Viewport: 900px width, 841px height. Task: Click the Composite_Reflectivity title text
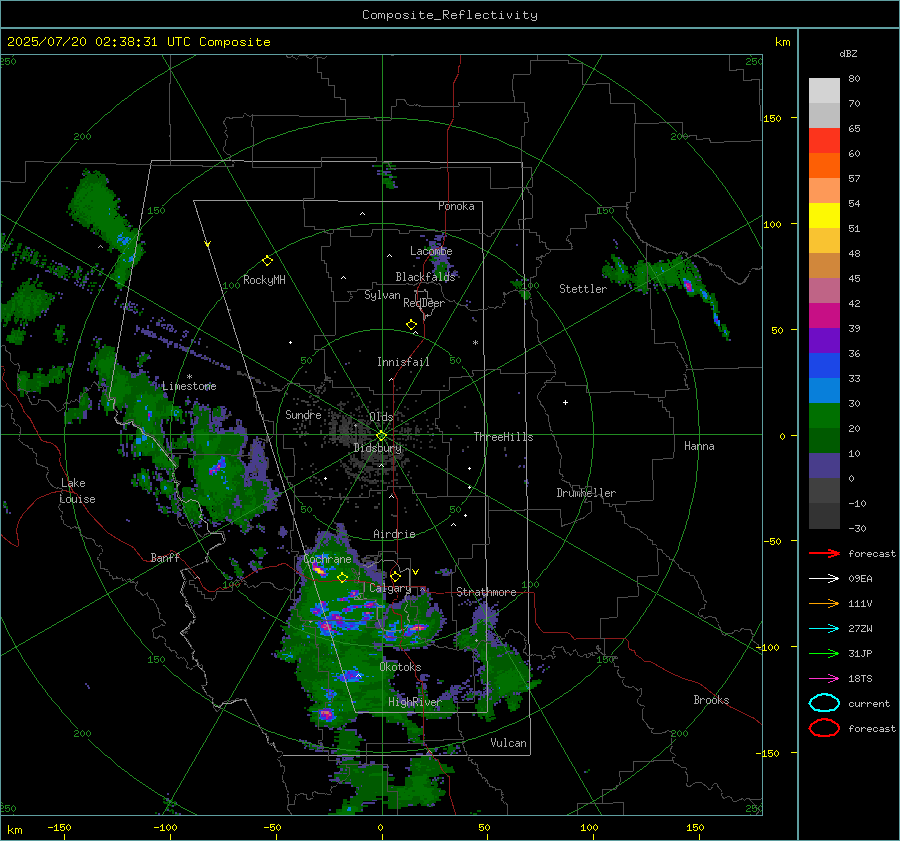[x=449, y=15]
